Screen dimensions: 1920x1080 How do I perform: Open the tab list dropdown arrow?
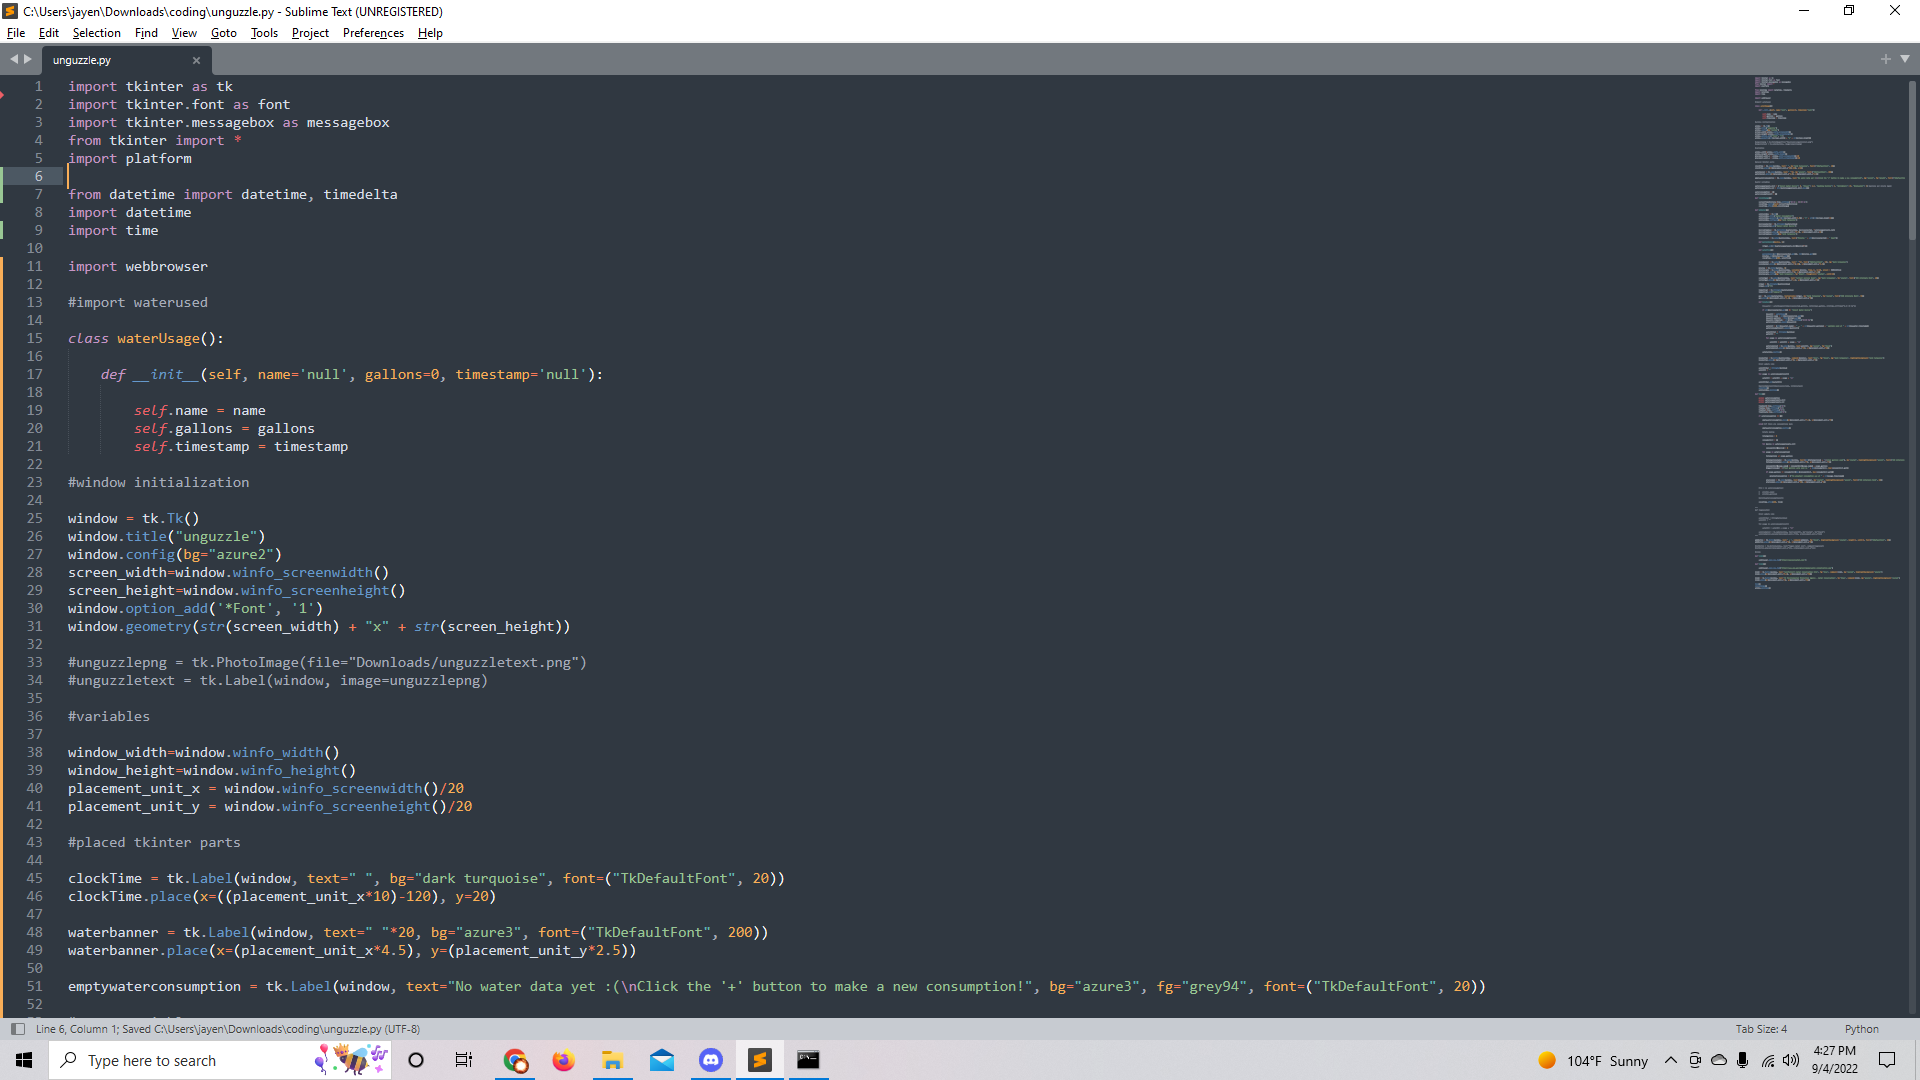[x=1905, y=60]
